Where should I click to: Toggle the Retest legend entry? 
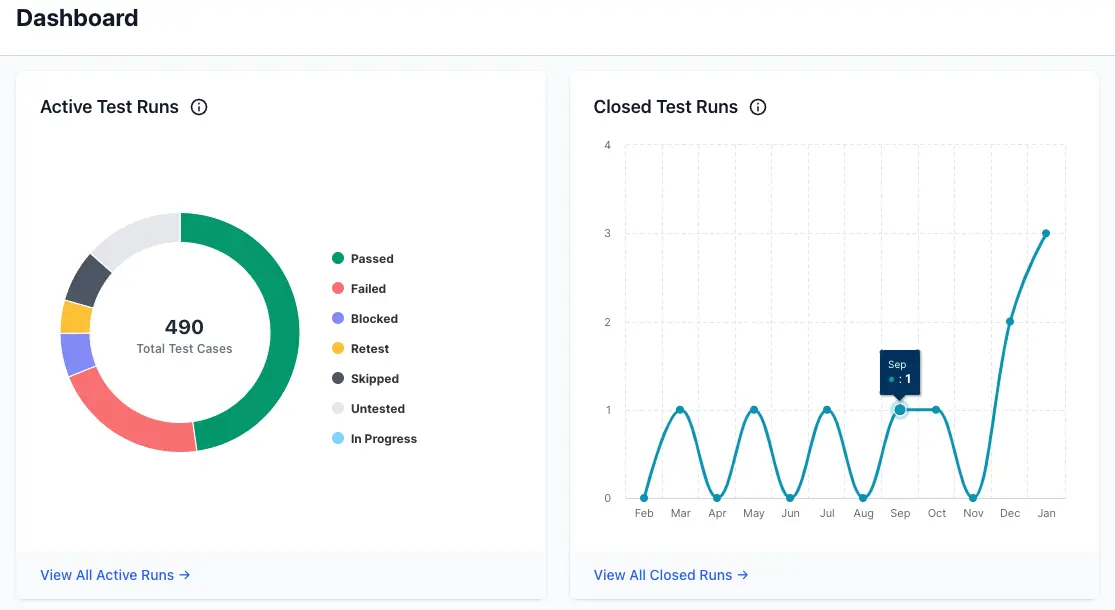click(x=369, y=349)
